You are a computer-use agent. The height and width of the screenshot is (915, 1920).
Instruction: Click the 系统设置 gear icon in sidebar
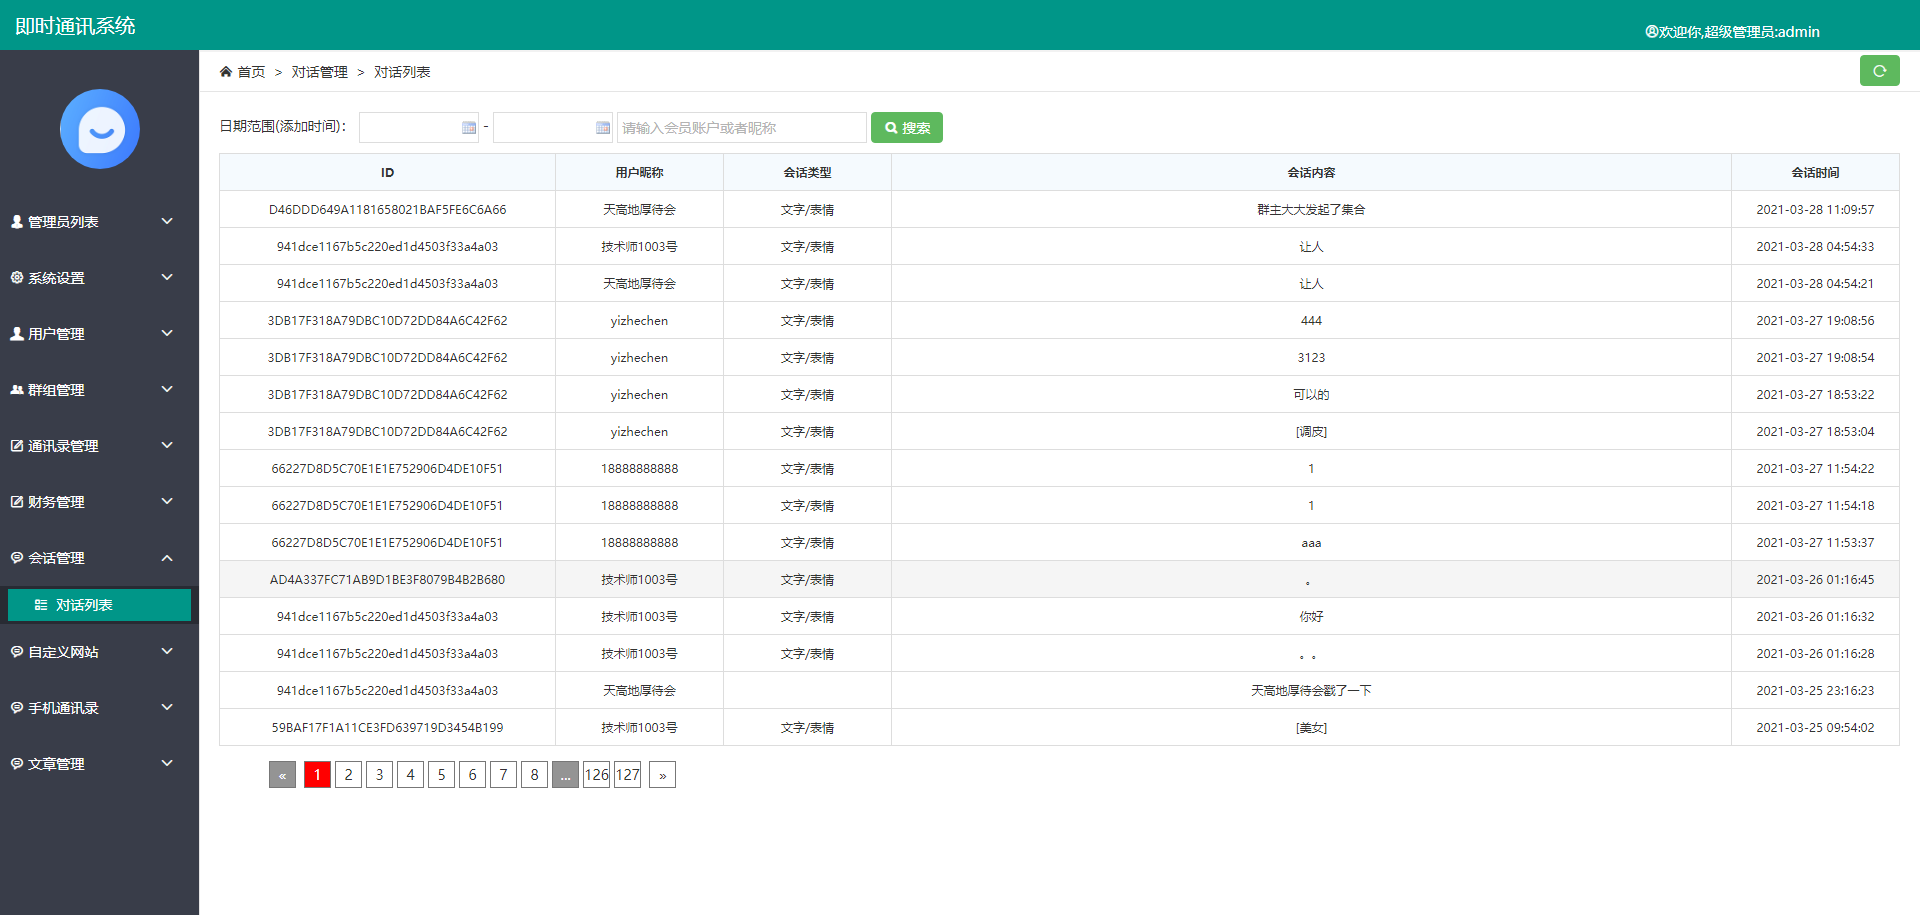tap(16, 277)
